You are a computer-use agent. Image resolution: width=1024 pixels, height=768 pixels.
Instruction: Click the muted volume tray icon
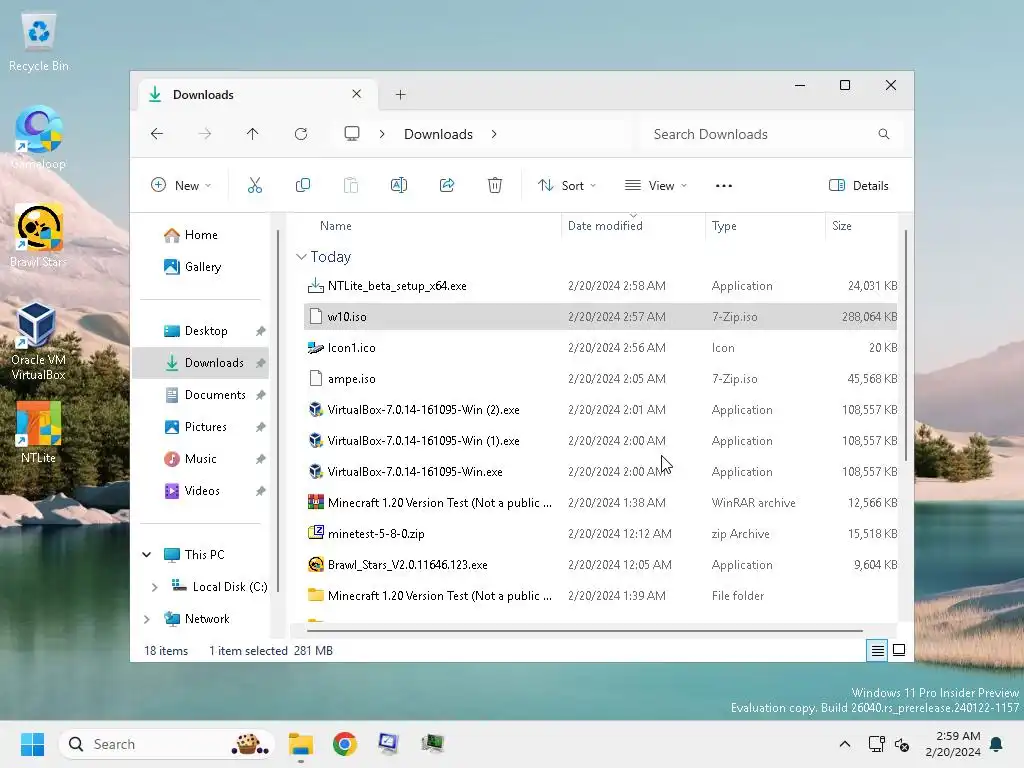pyautogui.click(x=902, y=744)
